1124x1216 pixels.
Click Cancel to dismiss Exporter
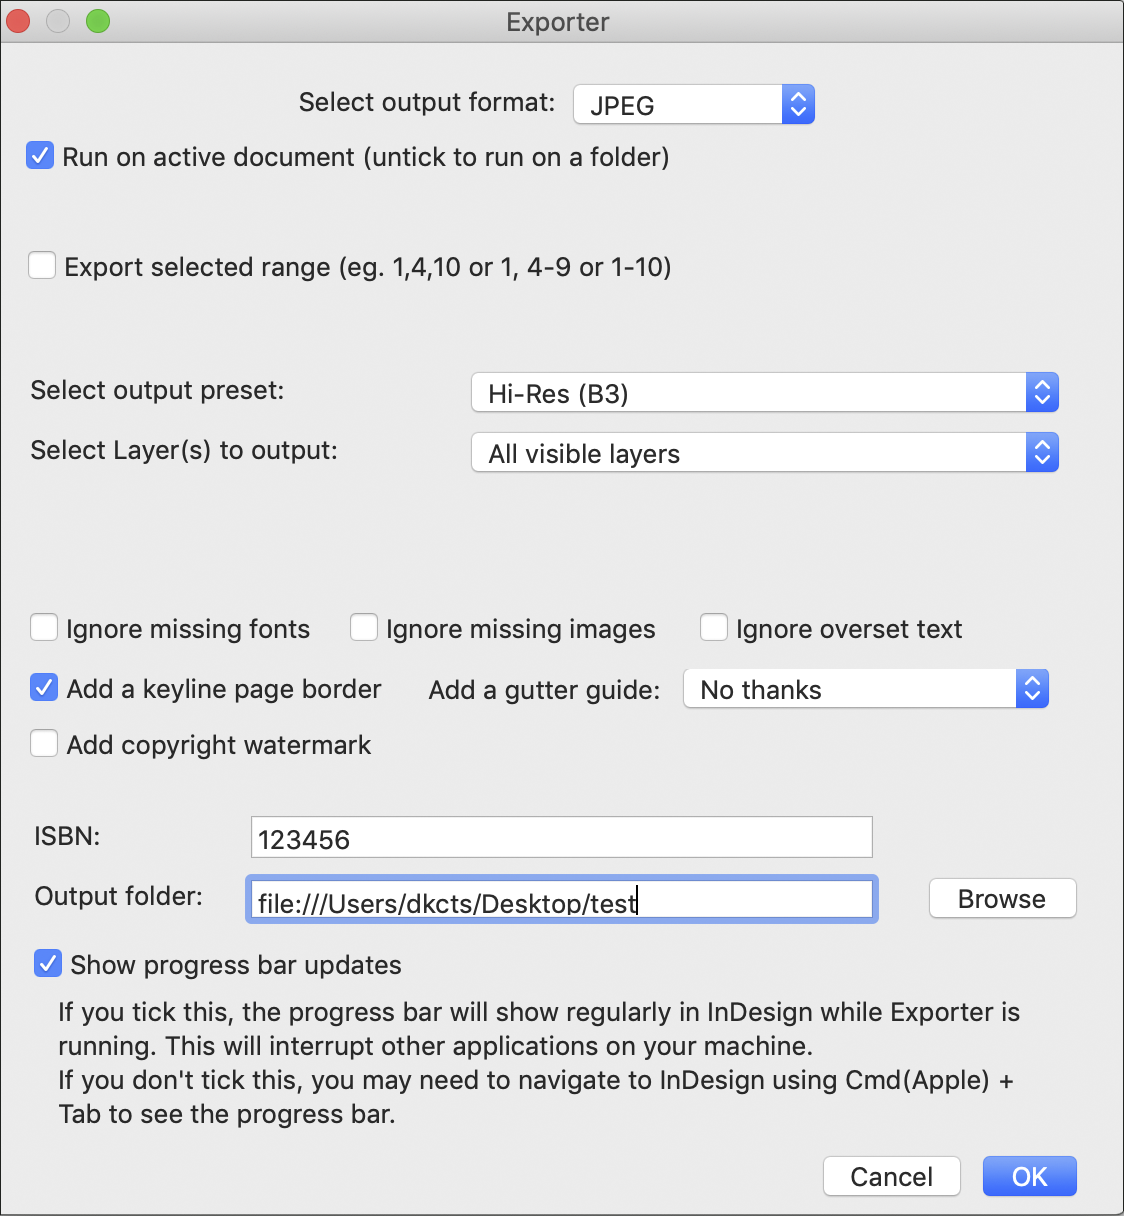892,1176
